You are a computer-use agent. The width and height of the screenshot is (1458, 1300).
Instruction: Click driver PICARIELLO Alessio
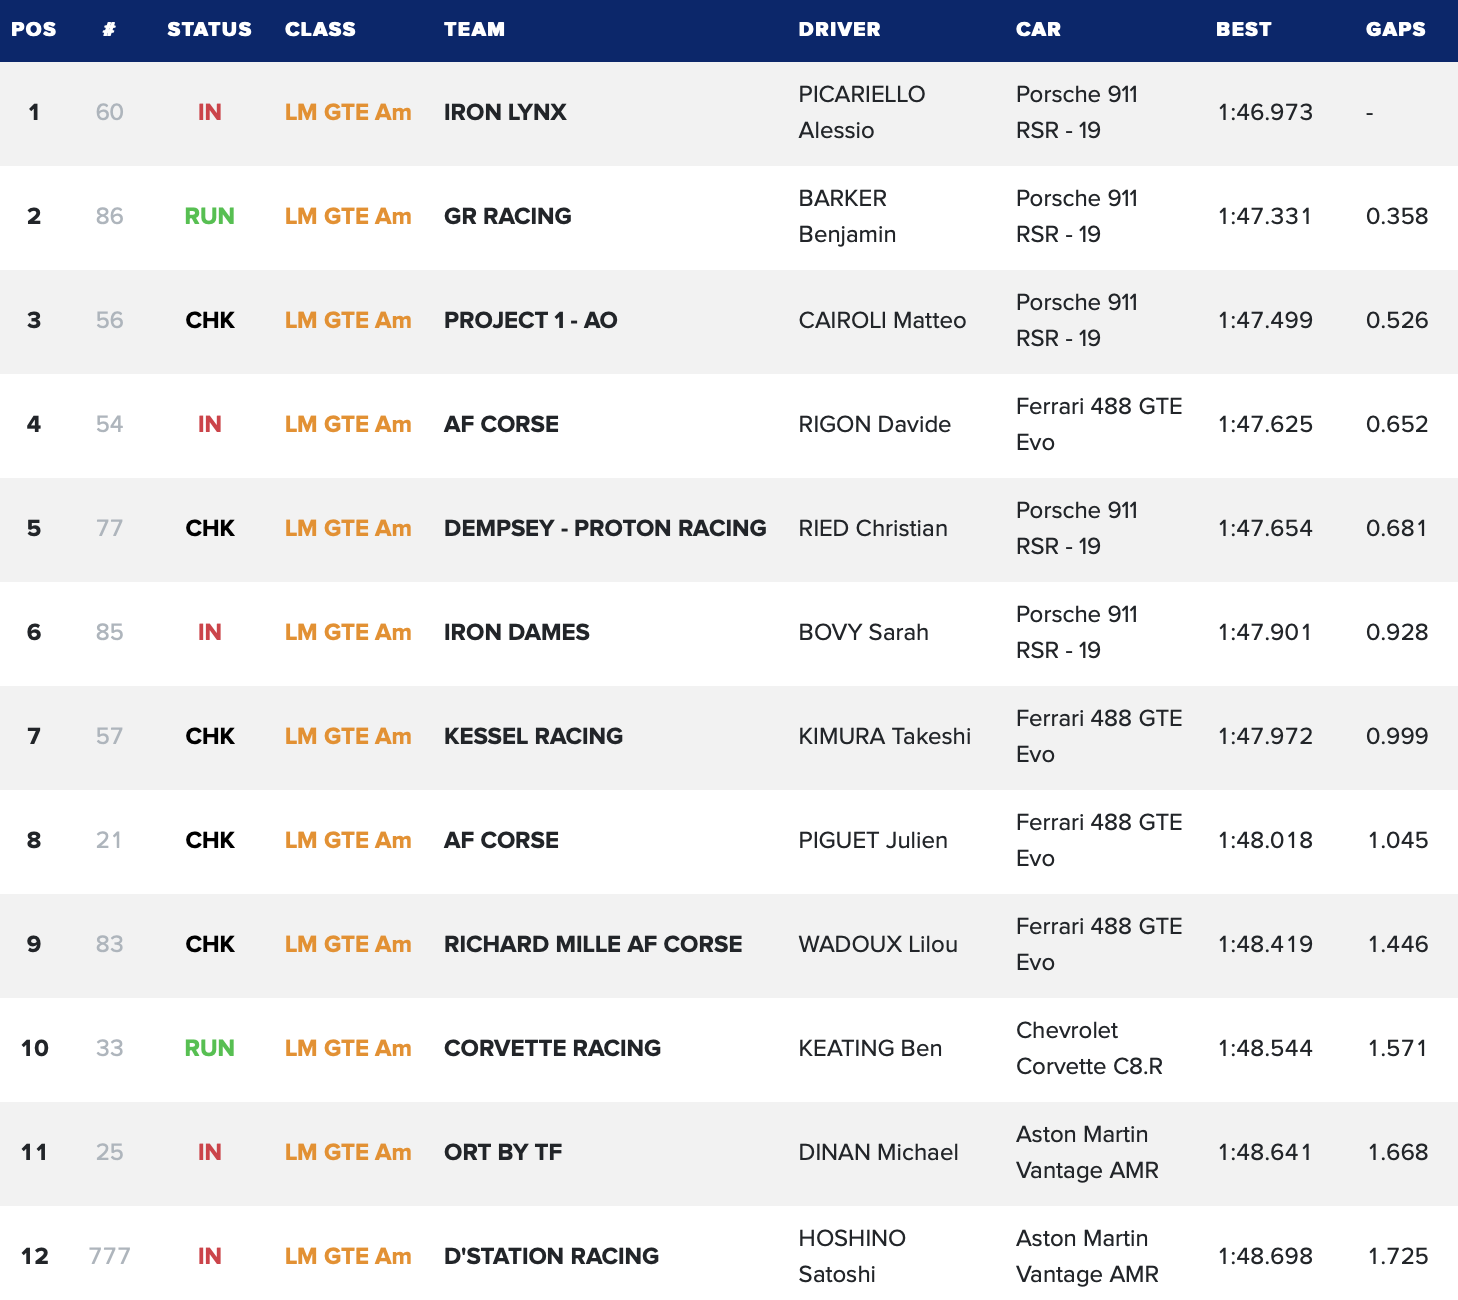click(862, 112)
